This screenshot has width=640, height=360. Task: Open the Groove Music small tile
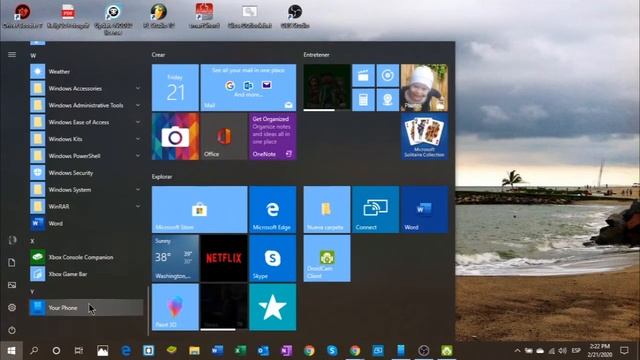(387, 76)
